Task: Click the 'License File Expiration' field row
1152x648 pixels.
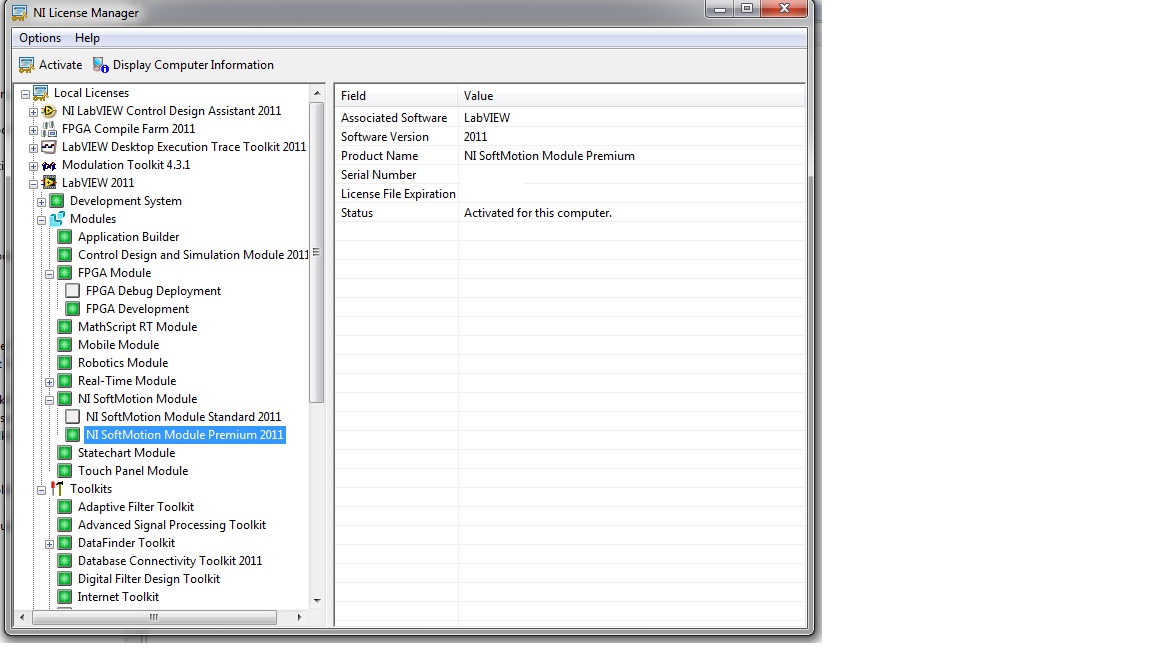Action: (x=569, y=194)
